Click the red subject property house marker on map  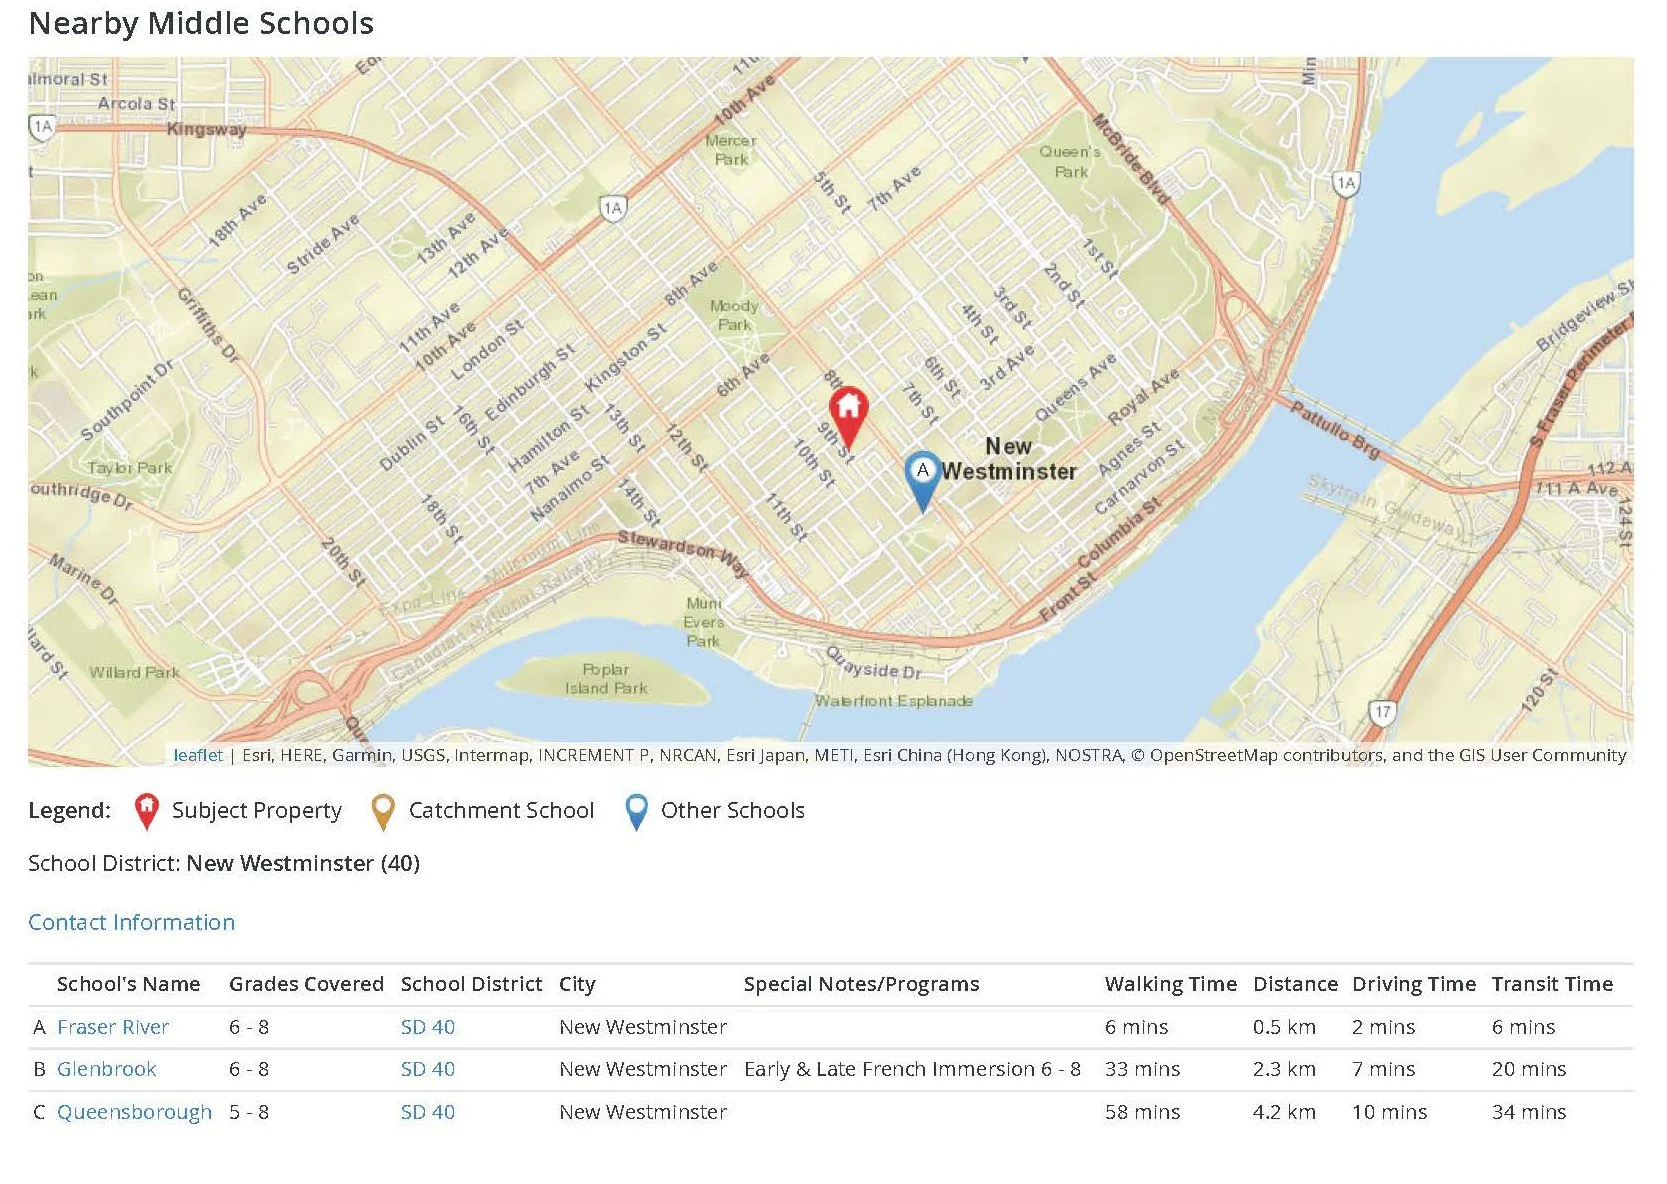click(848, 416)
